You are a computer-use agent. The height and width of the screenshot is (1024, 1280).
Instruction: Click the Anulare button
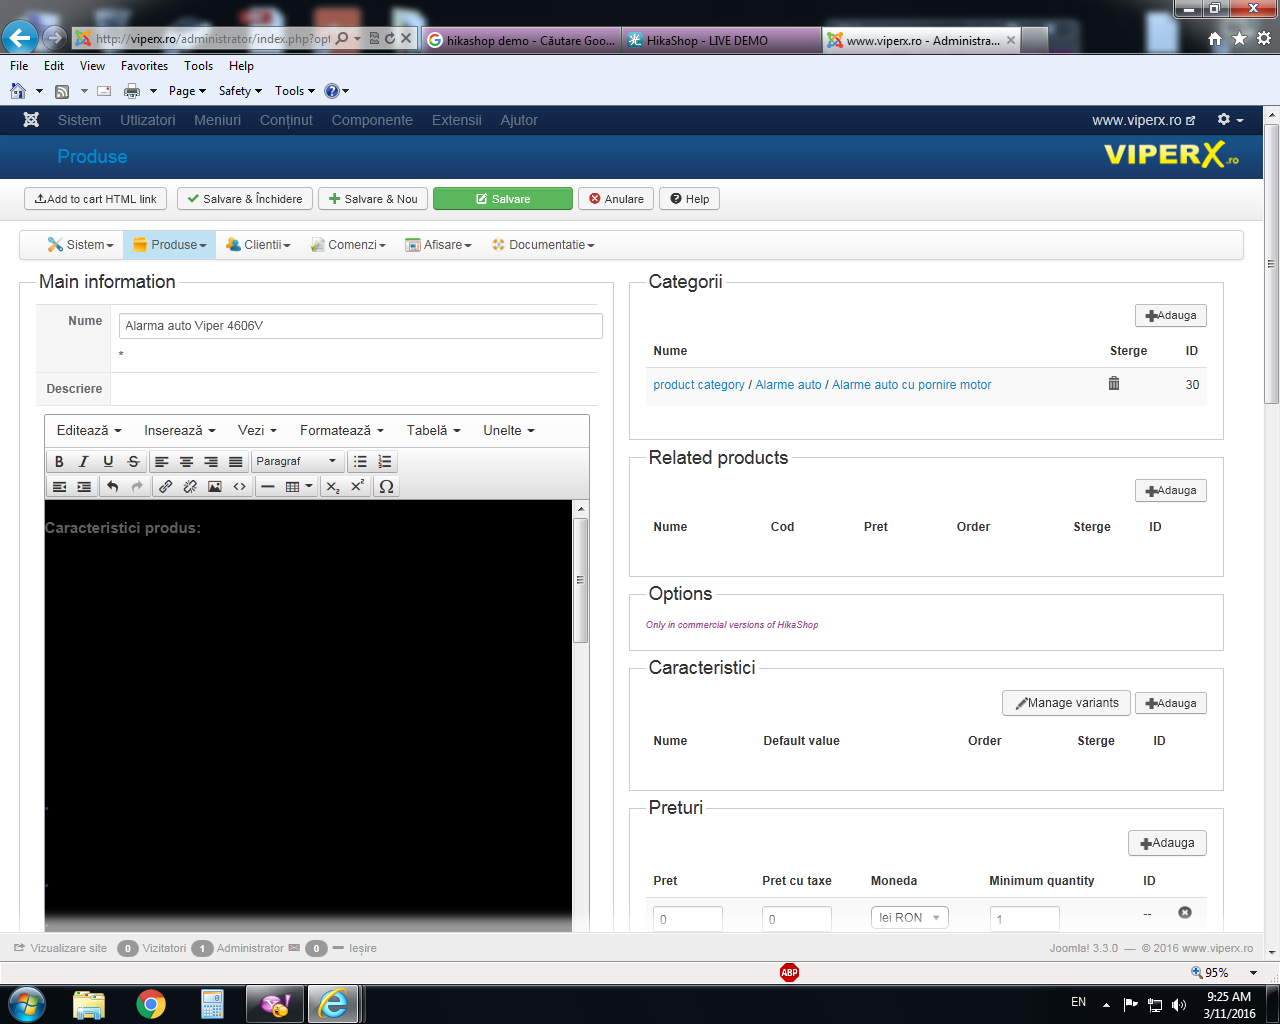[616, 199]
